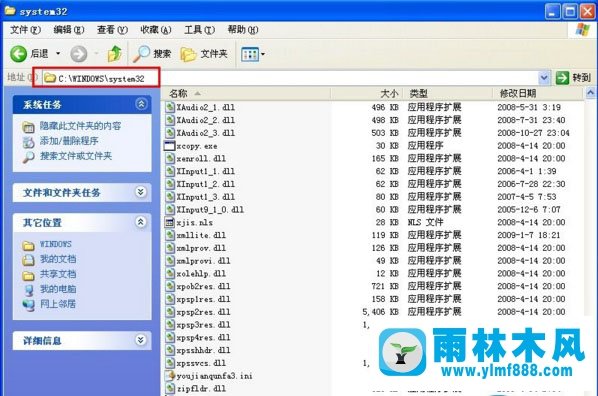598x396 pixels.
Task: Select file name xmlprov.dll
Action: pyautogui.click(x=201, y=248)
